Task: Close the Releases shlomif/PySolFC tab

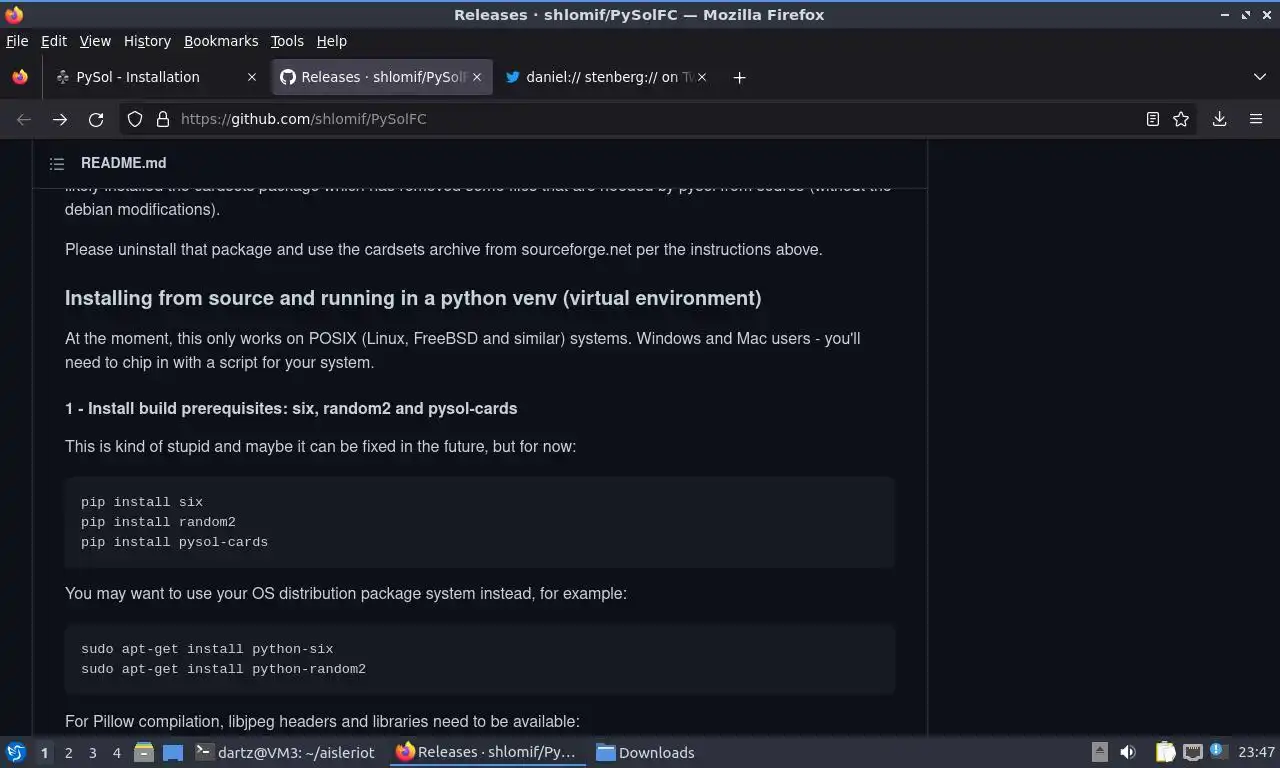Action: tap(477, 77)
